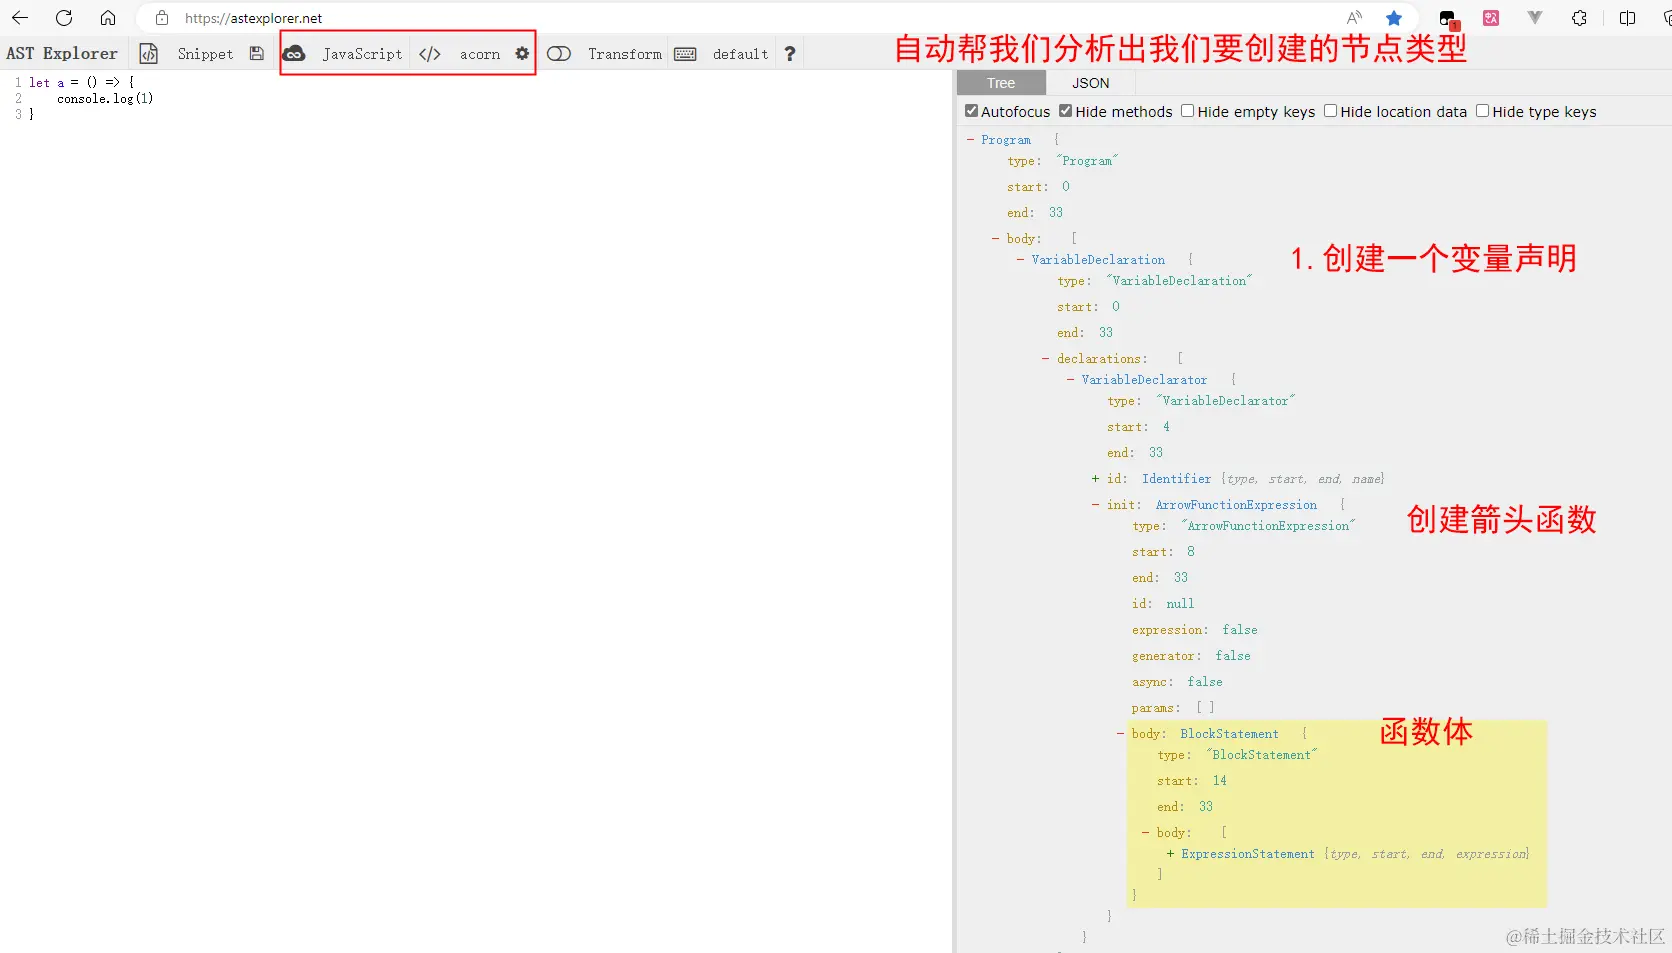Open acorn parser settings gear

coord(522,54)
